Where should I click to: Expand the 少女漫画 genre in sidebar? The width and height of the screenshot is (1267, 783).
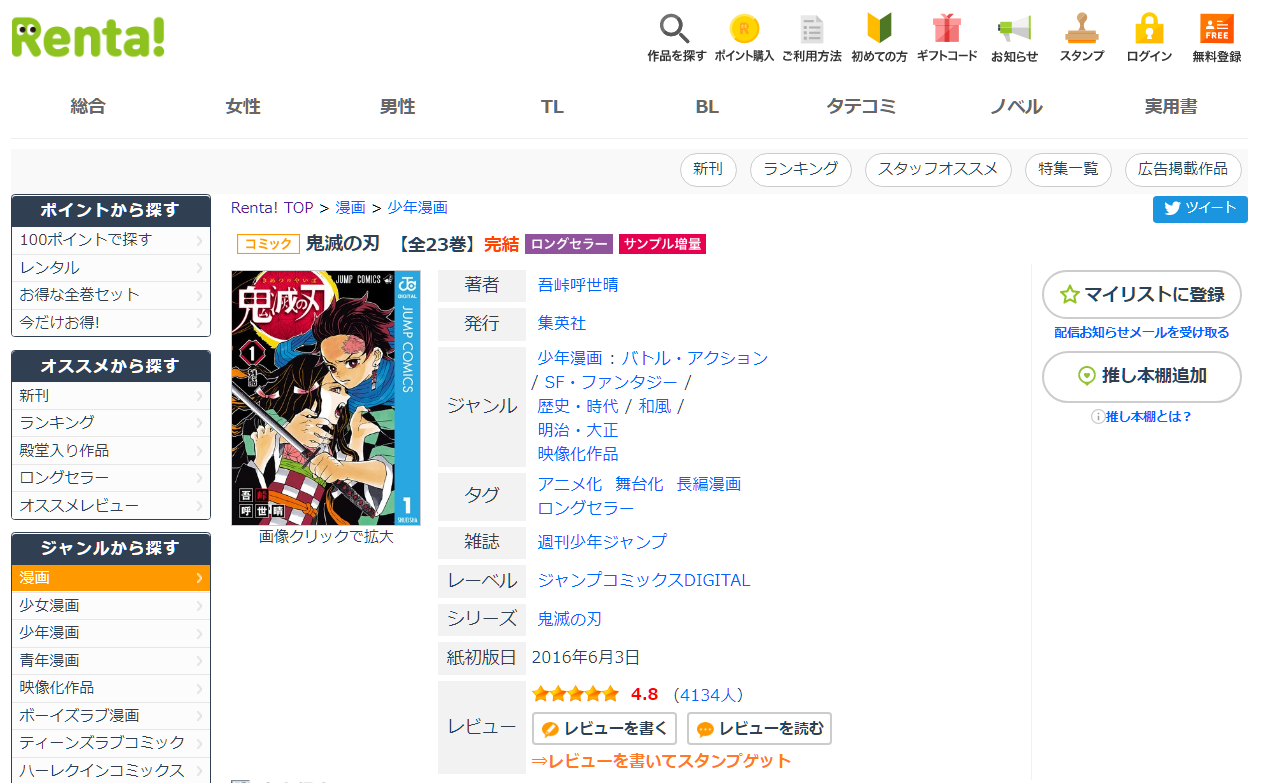(x=110, y=605)
